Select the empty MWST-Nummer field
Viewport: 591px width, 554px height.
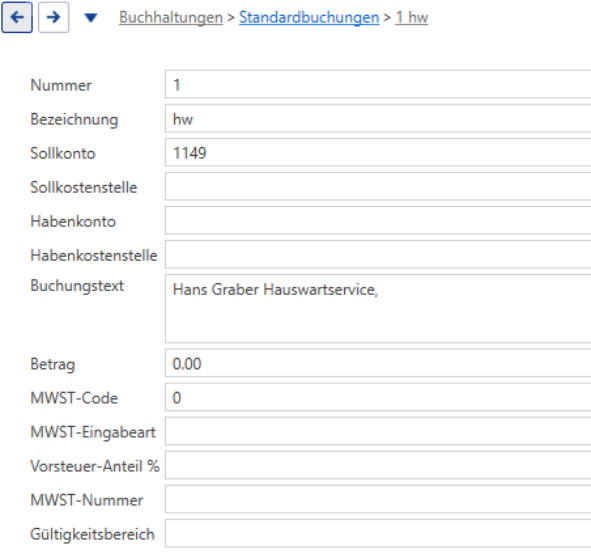(378, 499)
